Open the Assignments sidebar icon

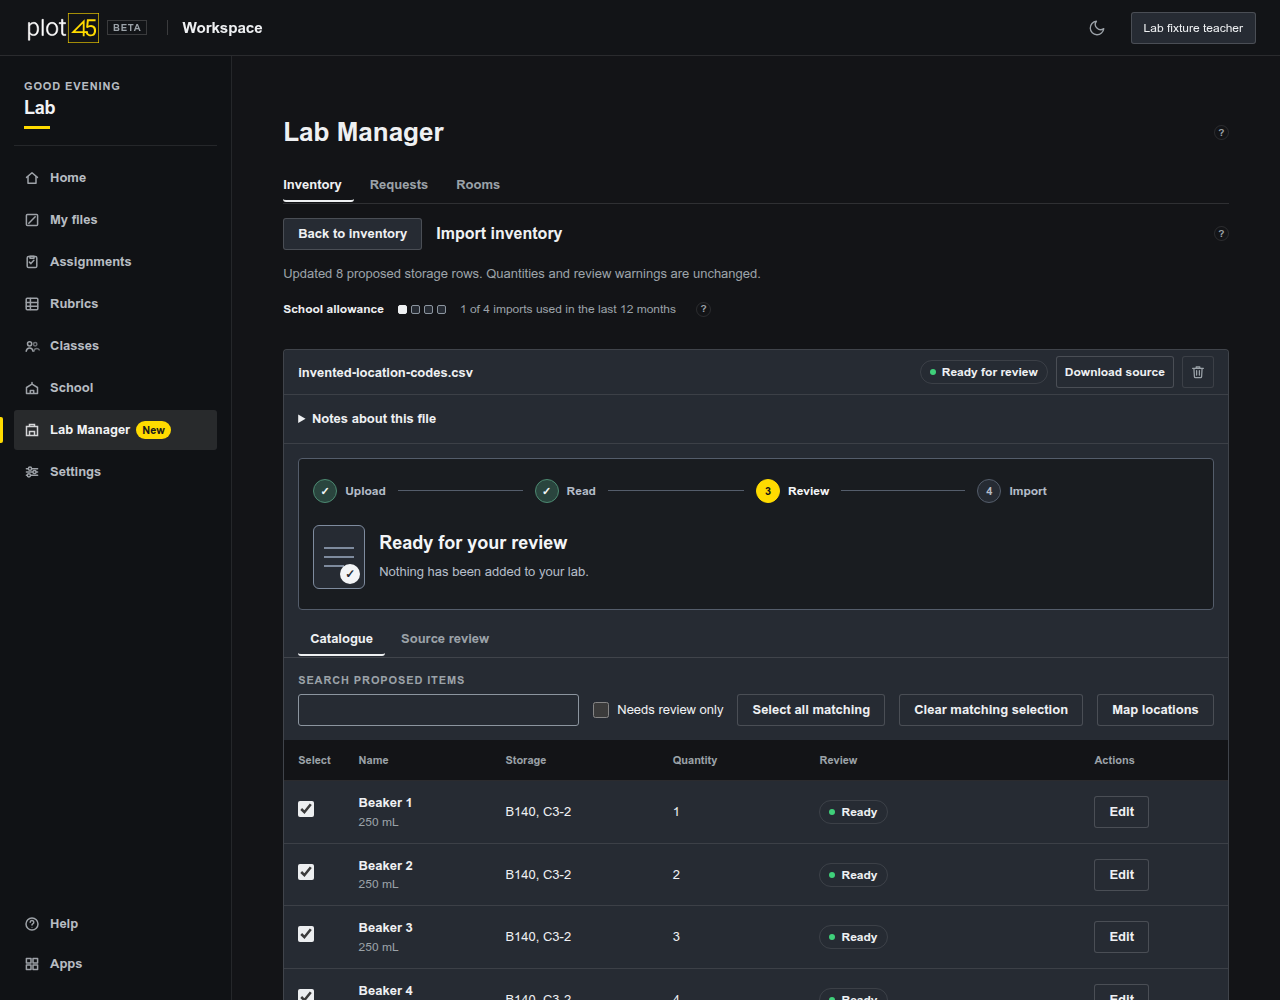(x=32, y=262)
